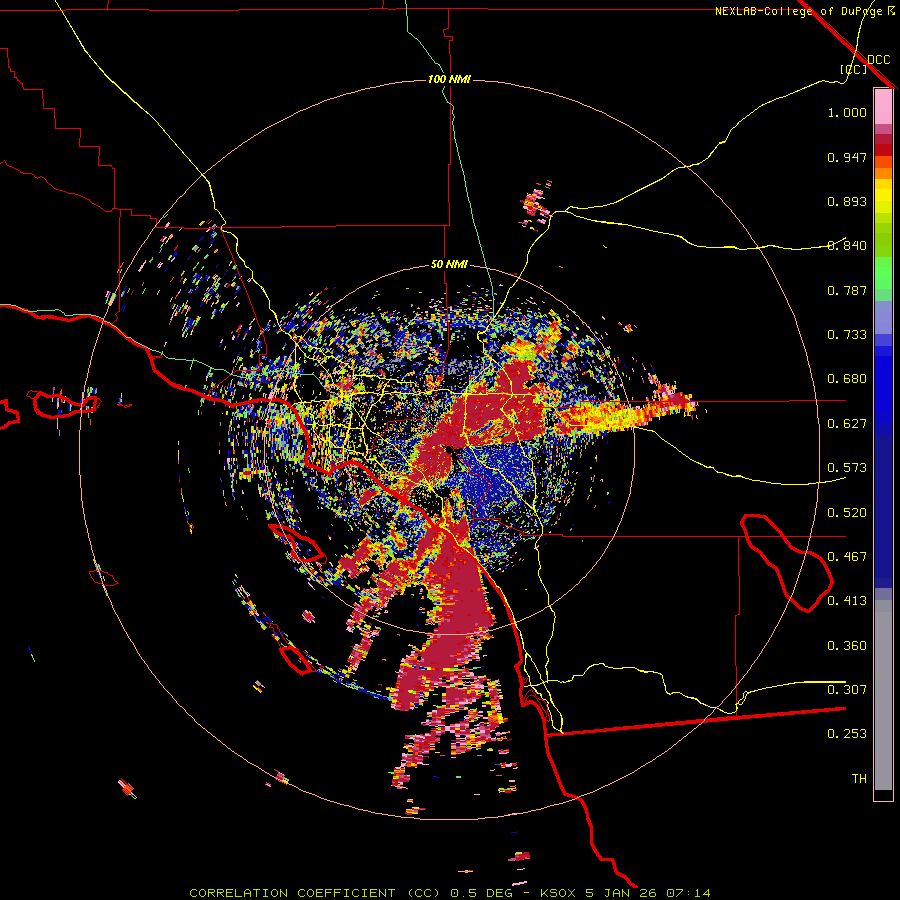Image resolution: width=900 pixels, height=900 pixels.
Task: Click the [CC] label above color bar
Action: (854, 69)
